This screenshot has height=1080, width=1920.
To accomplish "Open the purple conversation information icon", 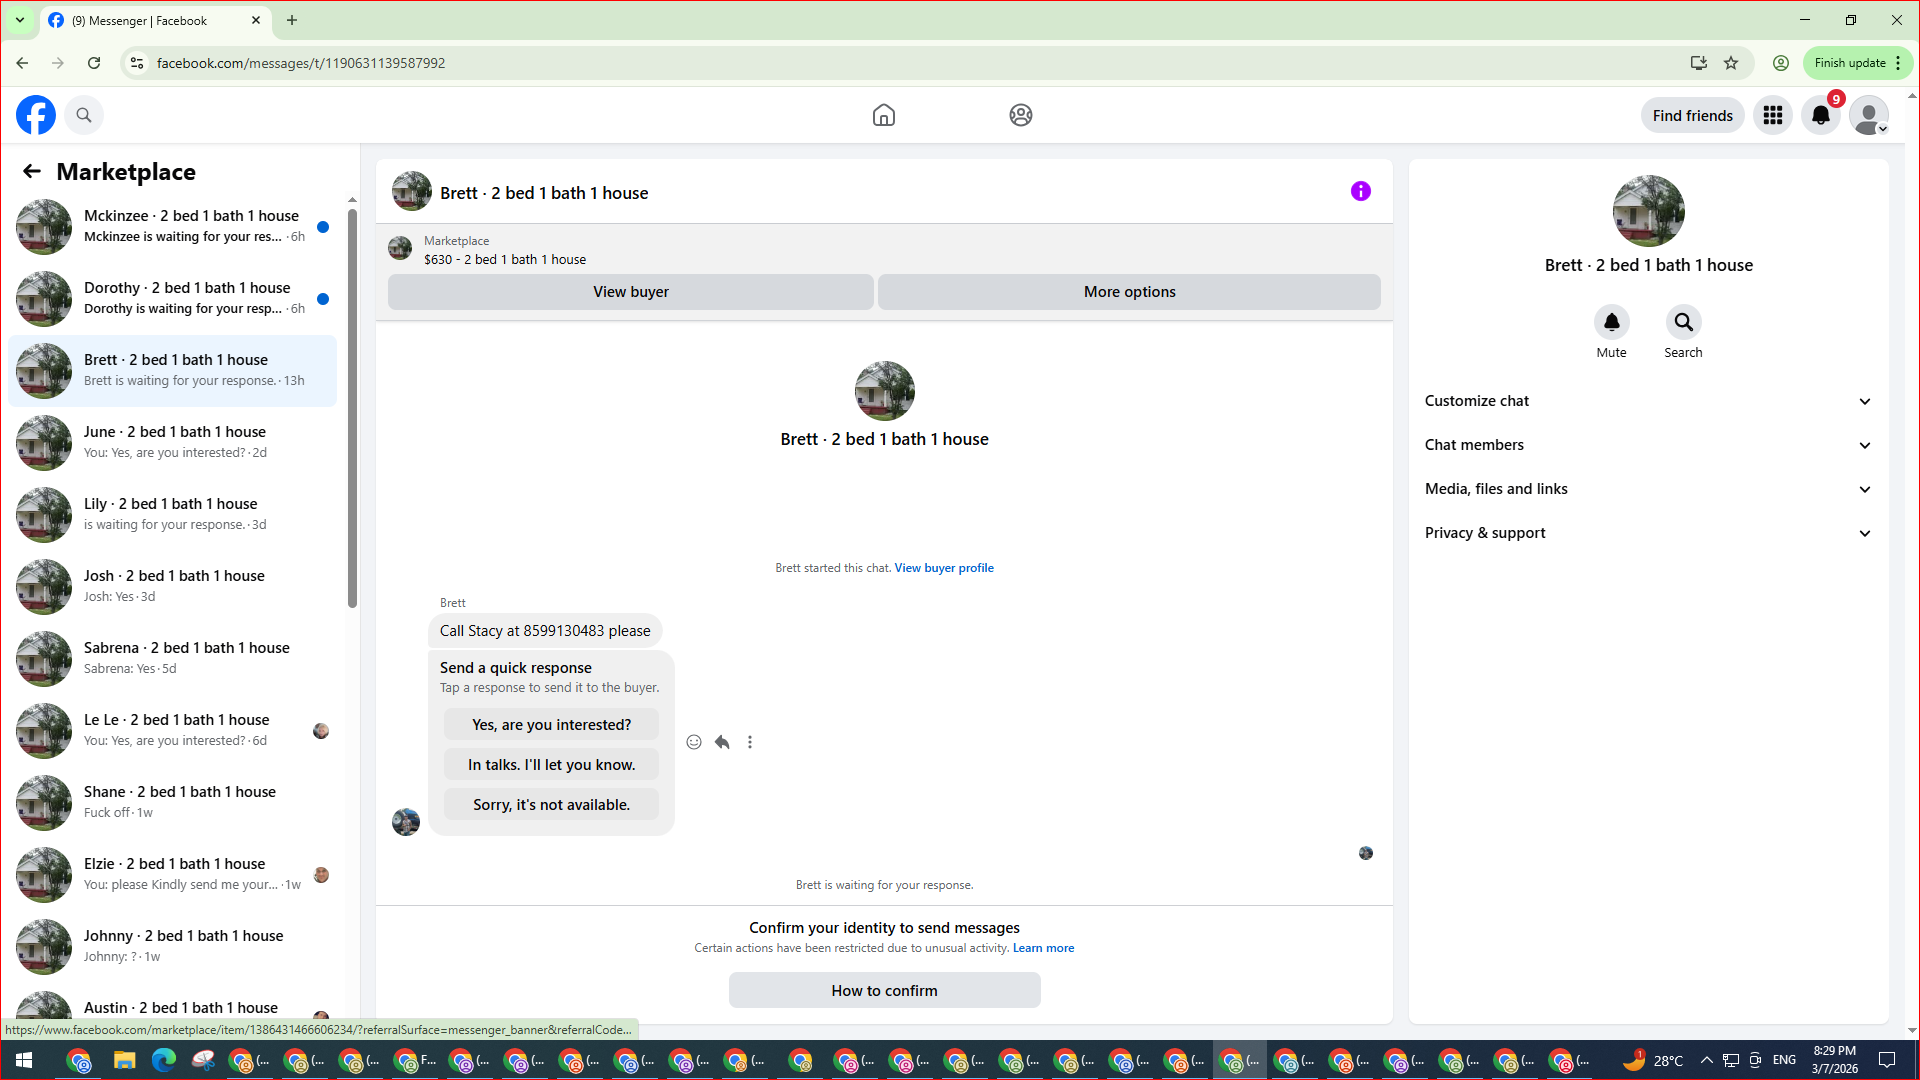I will 1360,191.
